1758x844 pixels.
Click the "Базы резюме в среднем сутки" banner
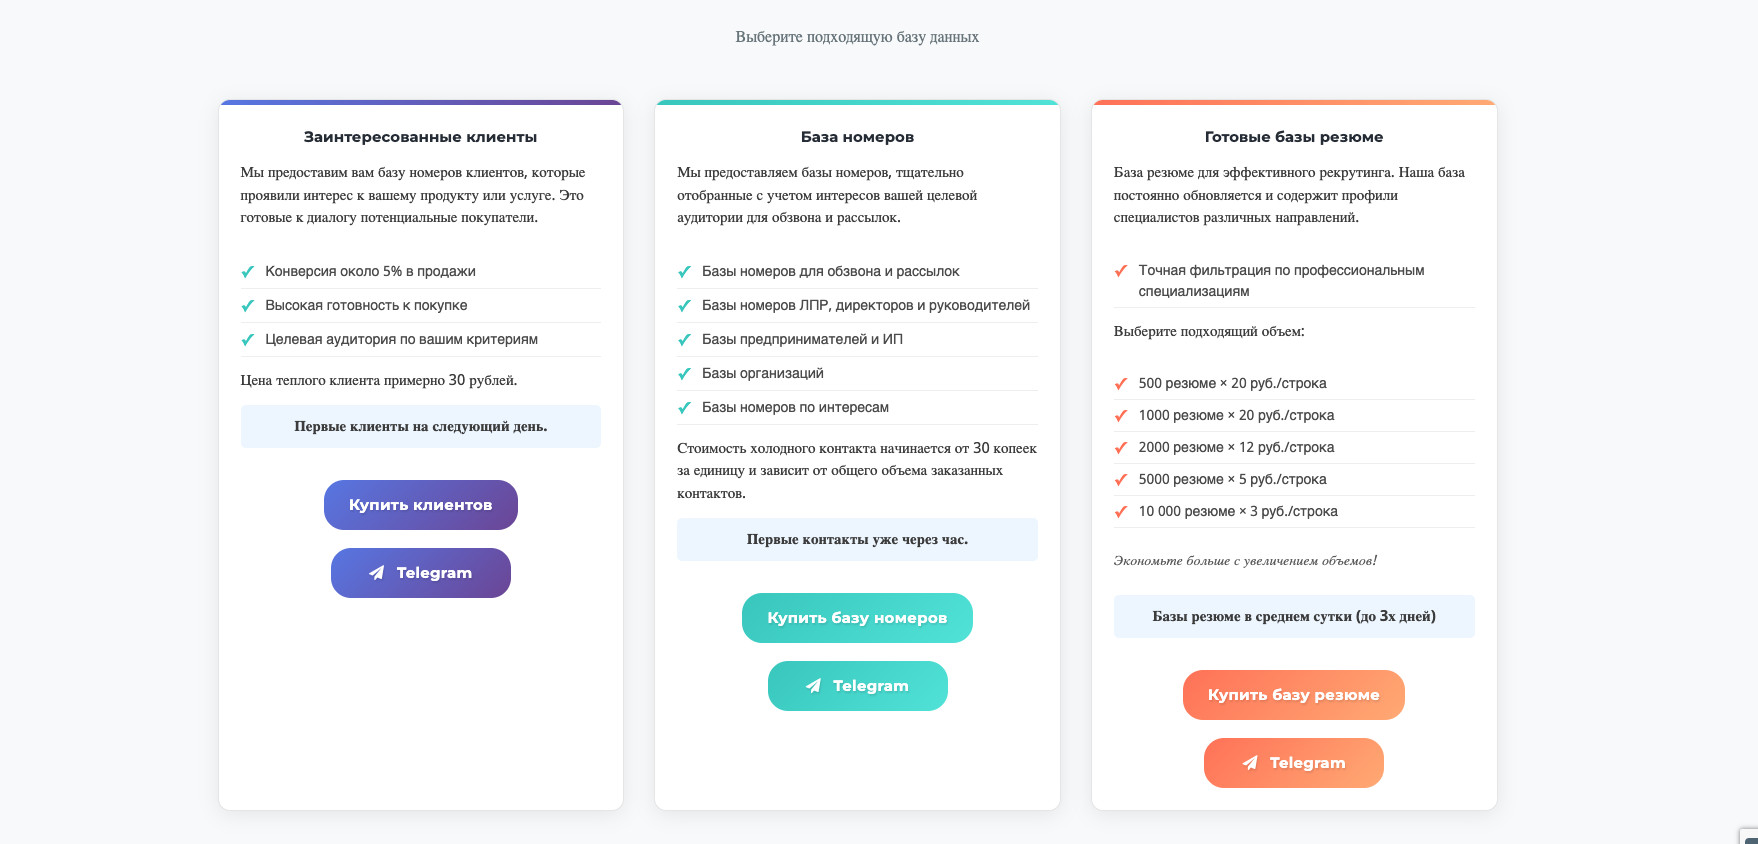coord(1293,616)
